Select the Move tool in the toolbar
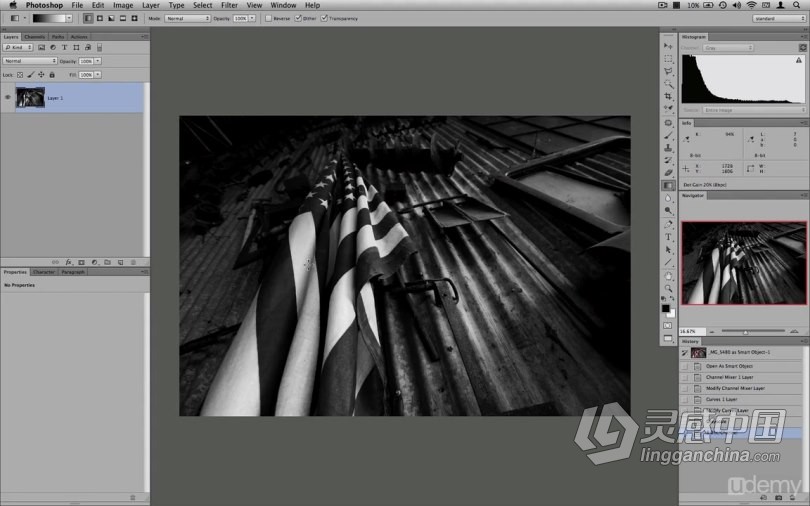 [668, 46]
